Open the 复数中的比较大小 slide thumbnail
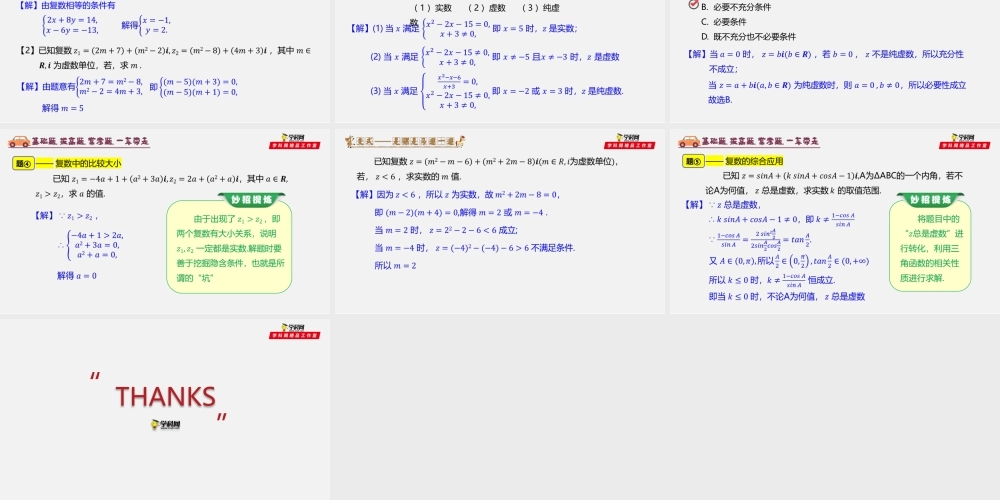The image size is (1000, 500). (165, 221)
